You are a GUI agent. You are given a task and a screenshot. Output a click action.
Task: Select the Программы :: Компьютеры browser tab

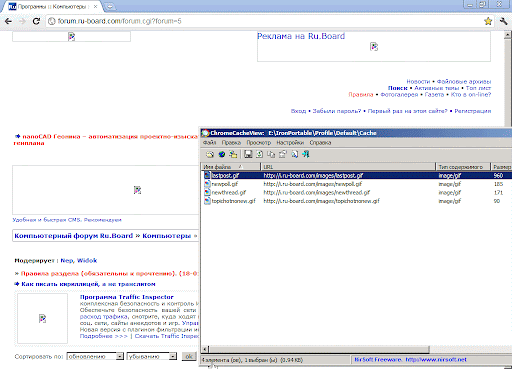click(x=53, y=7)
